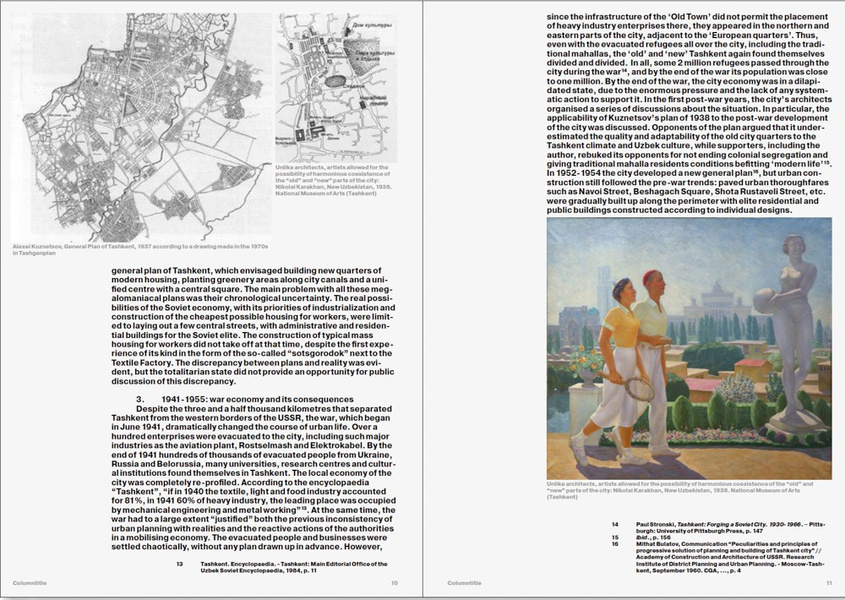Select the caption beside the small map
This screenshot has width=845, height=600.
334,181
